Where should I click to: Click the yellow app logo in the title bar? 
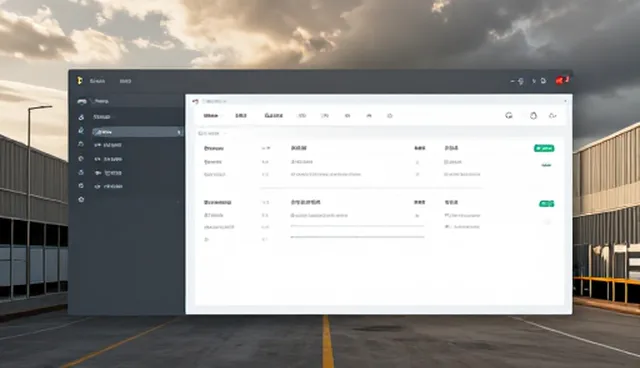[80, 80]
